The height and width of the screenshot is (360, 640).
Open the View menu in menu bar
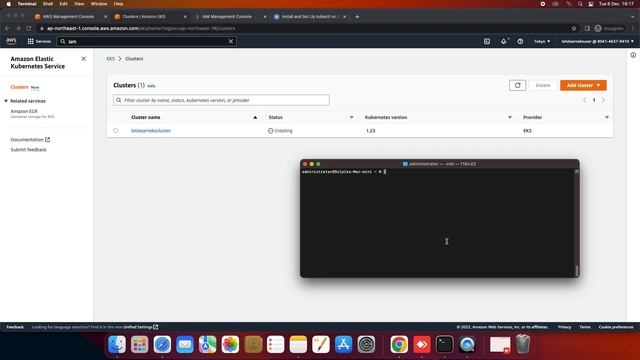pos(79,4)
